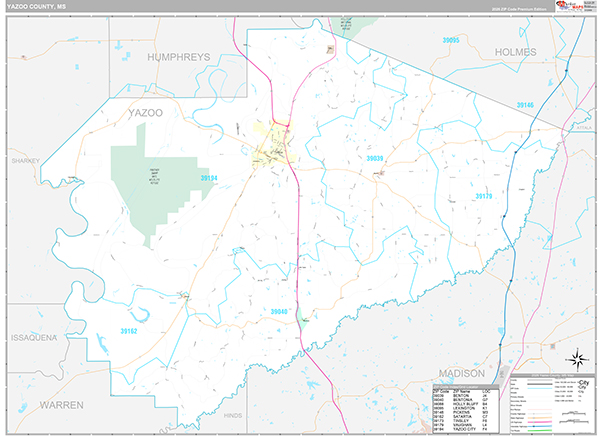The width and height of the screenshot is (600, 436).
Task: Select the SHARKEY county label
Action: (x=26, y=161)
